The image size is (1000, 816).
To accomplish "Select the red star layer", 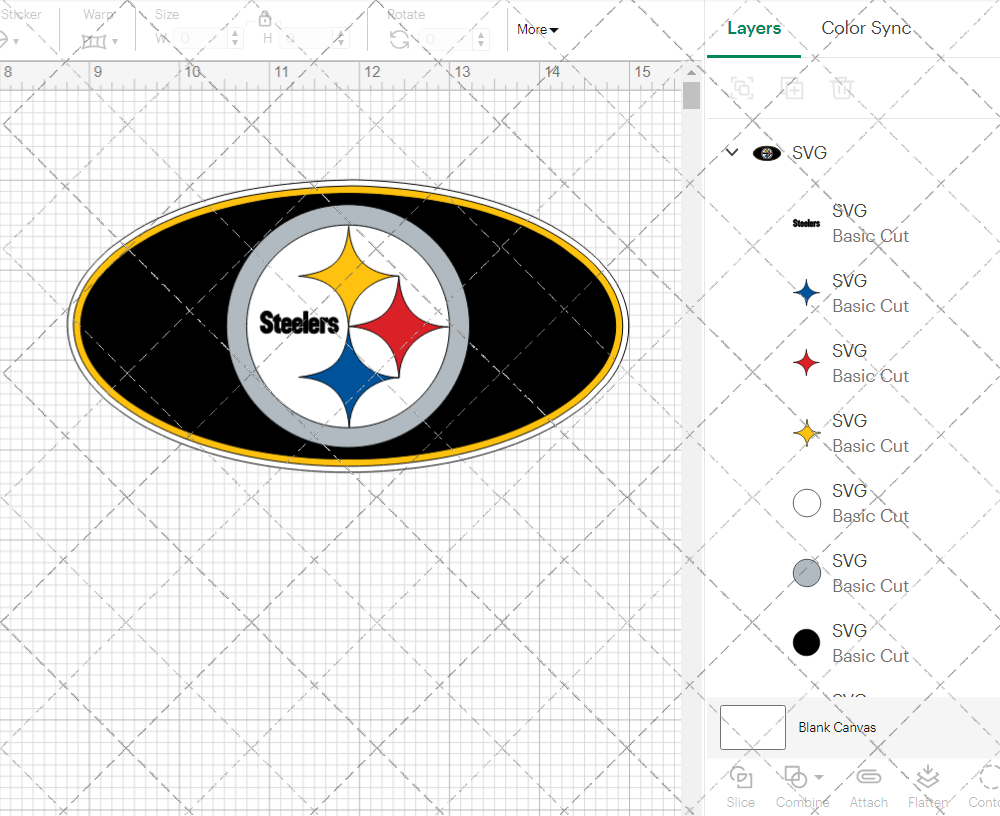I will pyautogui.click(x=853, y=364).
